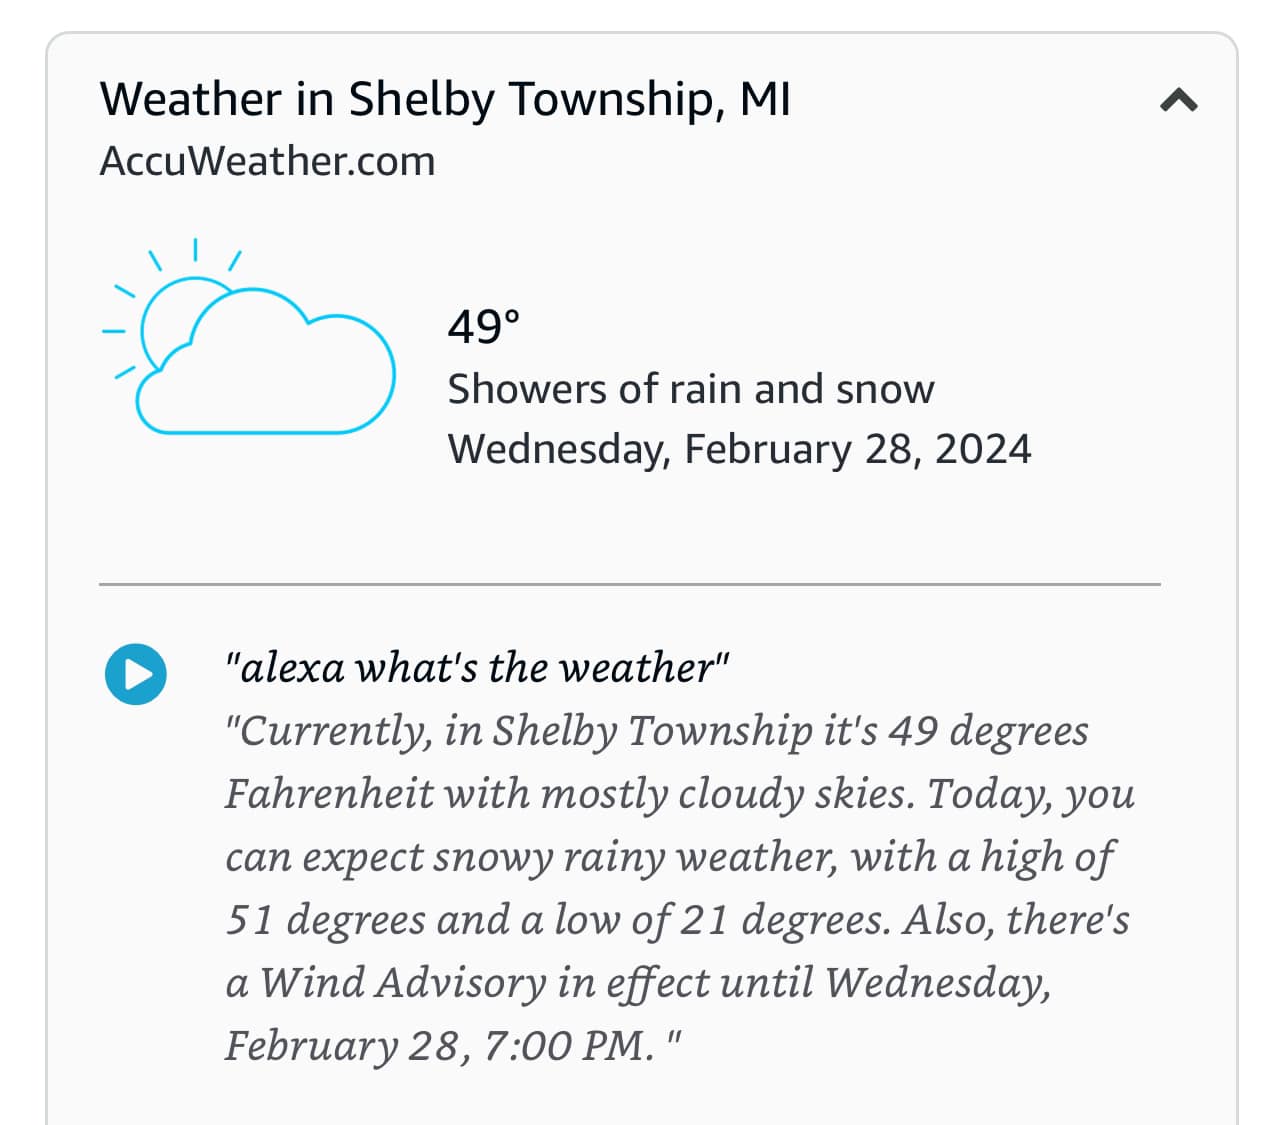The image size is (1284, 1125).
Task: Select the "Showers of rain and snow" condition
Action: (x=691, y=389)
